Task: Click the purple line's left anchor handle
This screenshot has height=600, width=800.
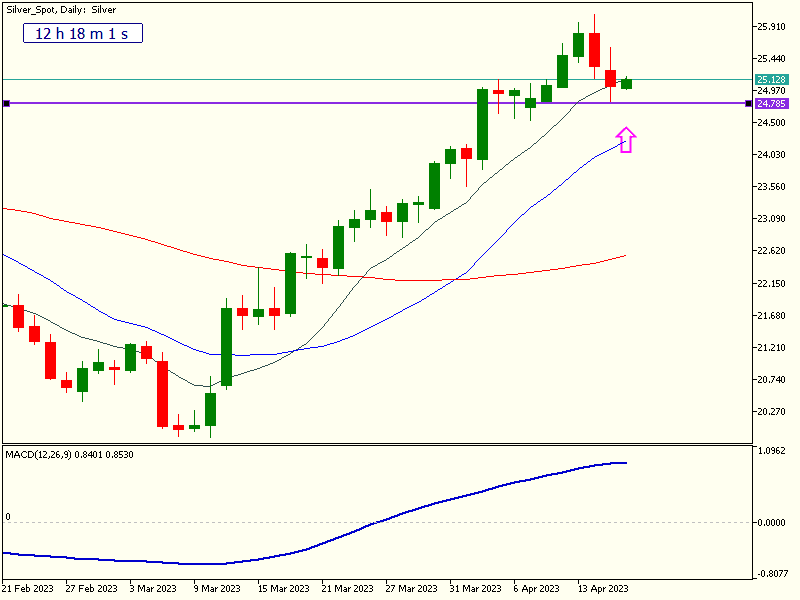Action: click(6, 103)
